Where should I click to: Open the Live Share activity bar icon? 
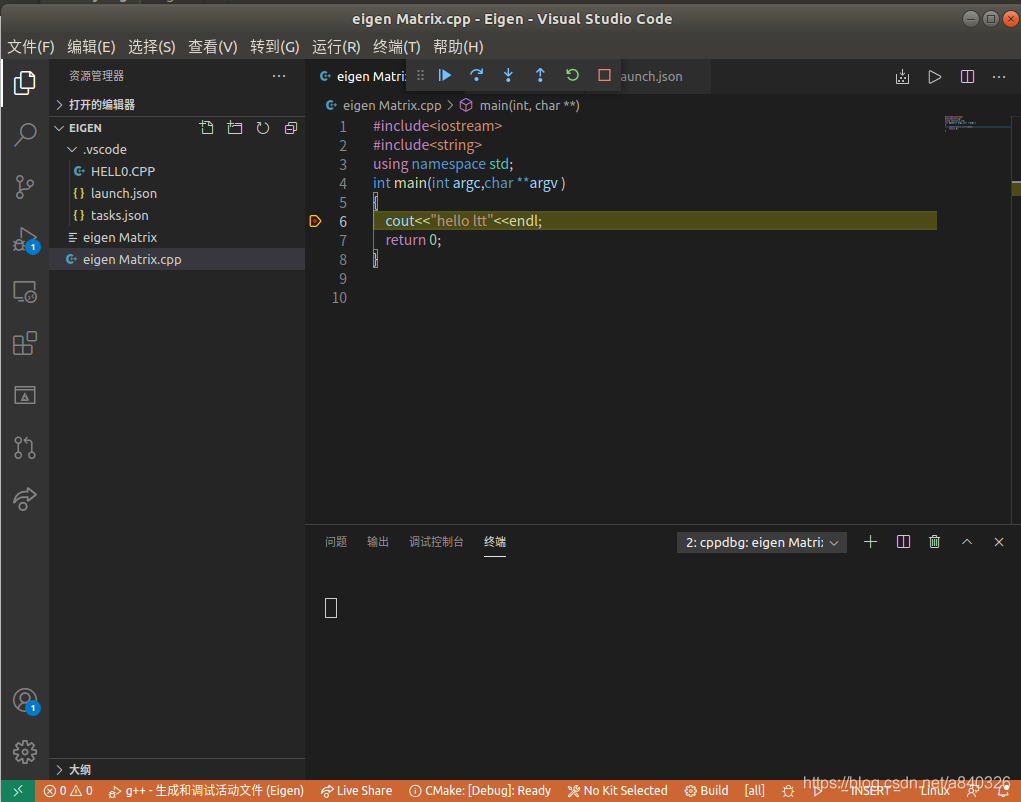point(25,499)
